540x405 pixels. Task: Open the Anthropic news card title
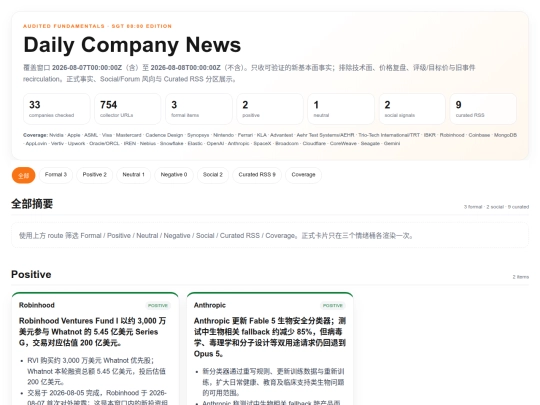(210, 305)
